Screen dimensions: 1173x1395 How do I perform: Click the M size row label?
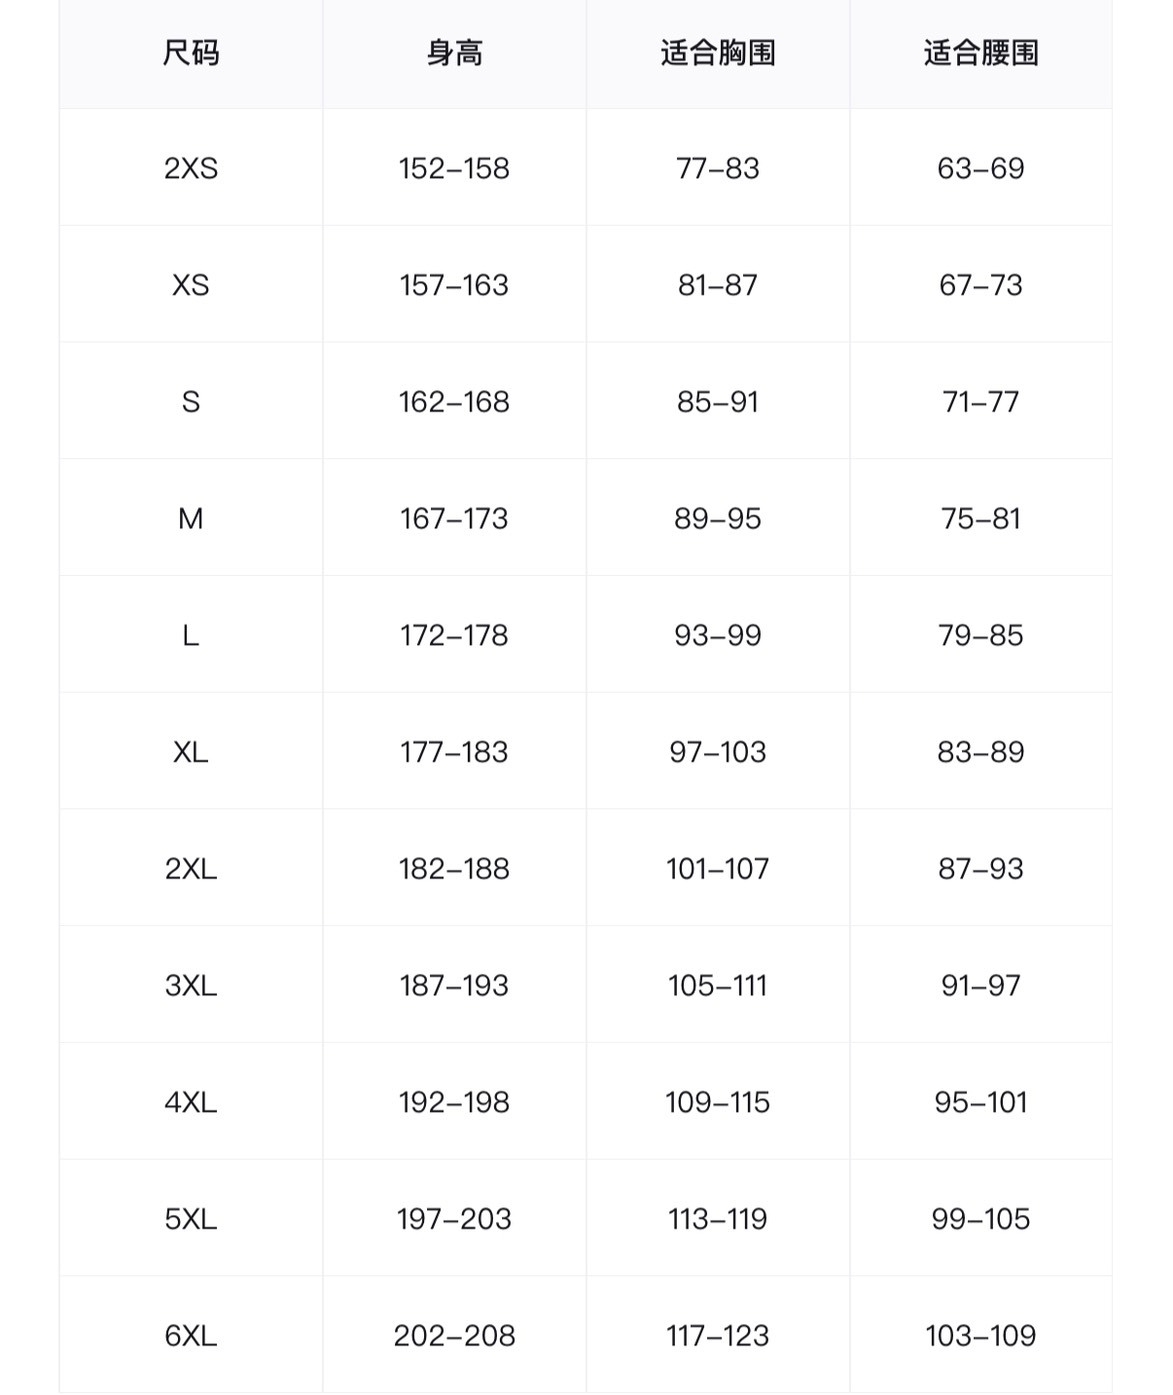[191, 518]
